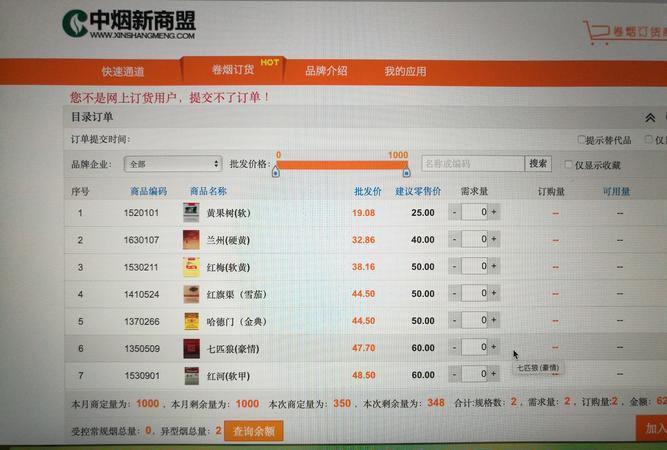Click the left handle of 批发价格 slider
Screen dimensions: 667x450
click(276, 172)
